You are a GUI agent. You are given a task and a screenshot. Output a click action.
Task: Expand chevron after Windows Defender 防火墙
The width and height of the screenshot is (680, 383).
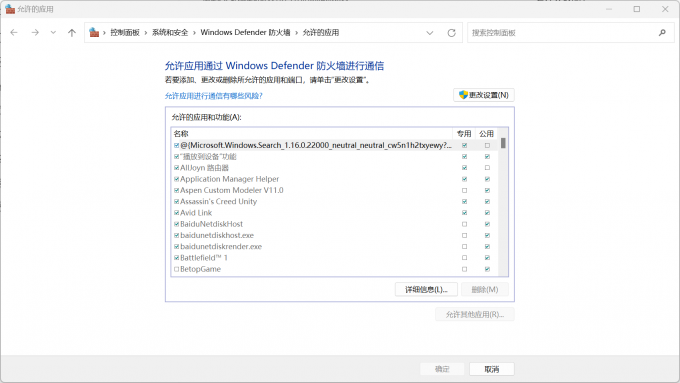pyautogui.click(x=297, y=33)
